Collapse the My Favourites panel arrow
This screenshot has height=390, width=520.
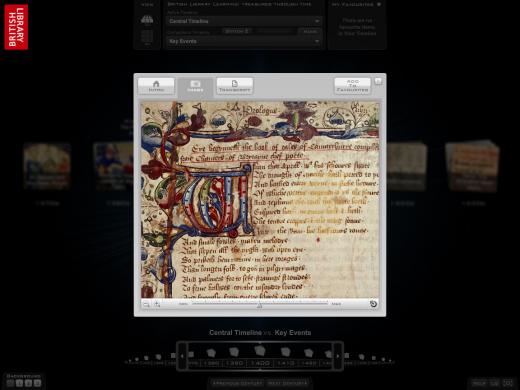(x=379, y=5)
